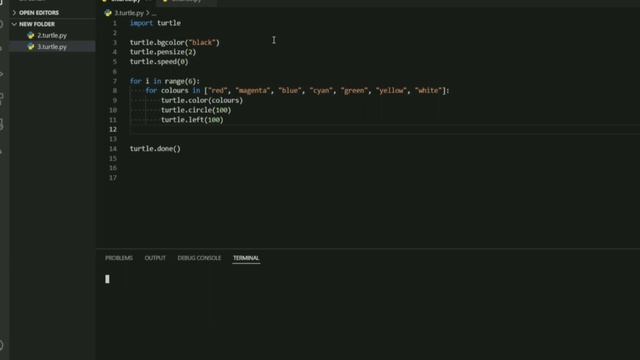This screenshot has width=640, height=360.
Task: Click line number 14 in the gutter
Action: 113,149
